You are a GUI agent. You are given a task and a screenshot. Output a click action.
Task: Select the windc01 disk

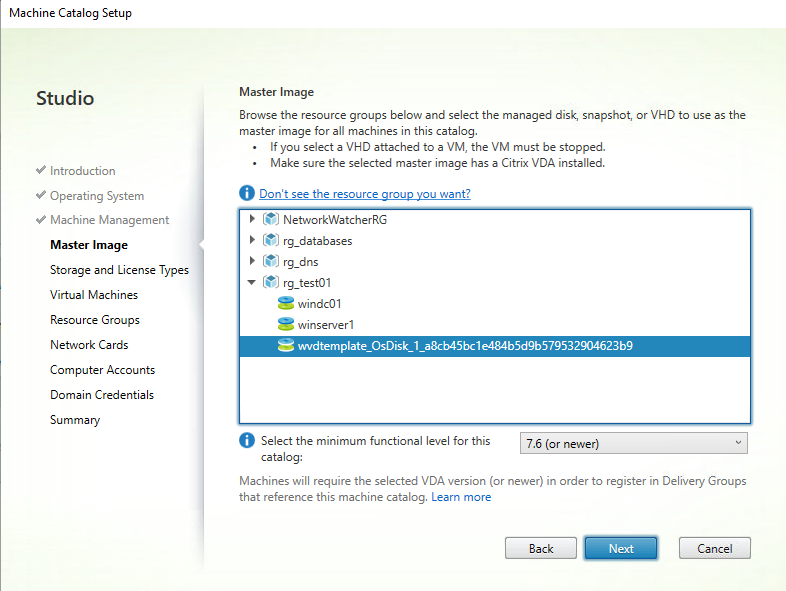click(x=495, y=304)
